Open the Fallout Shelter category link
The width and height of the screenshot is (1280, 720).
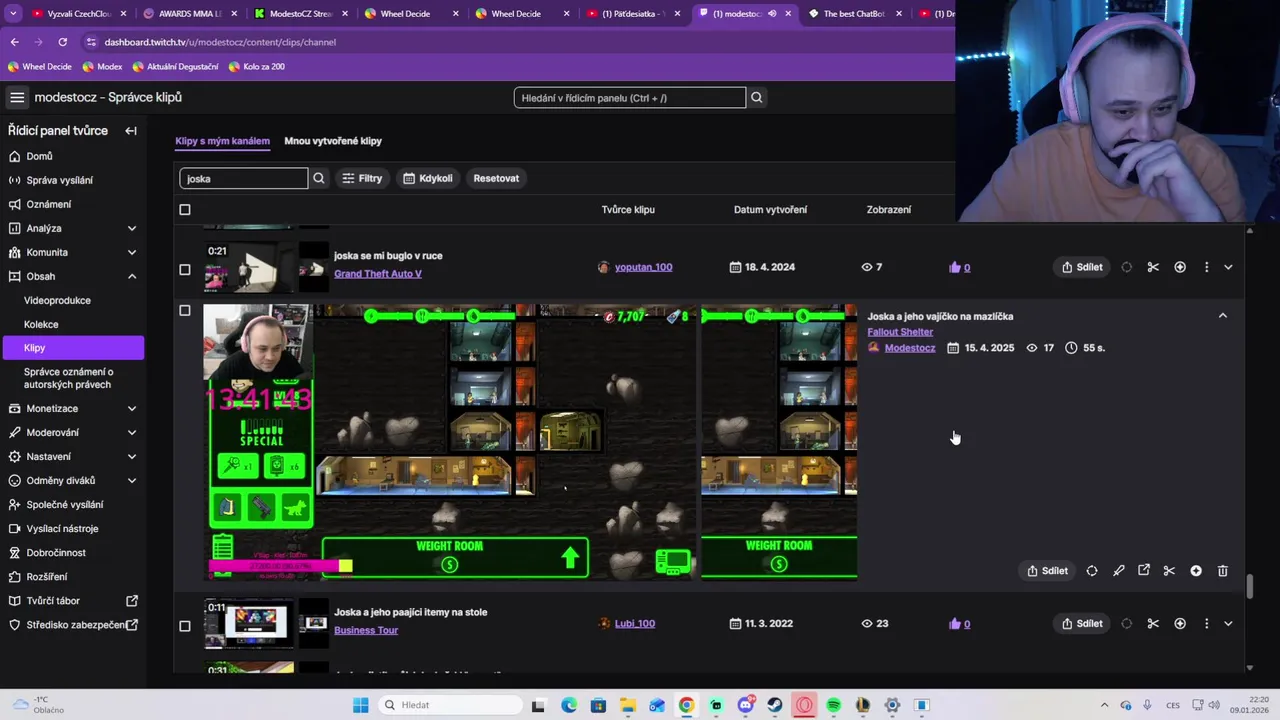(900, 332)
